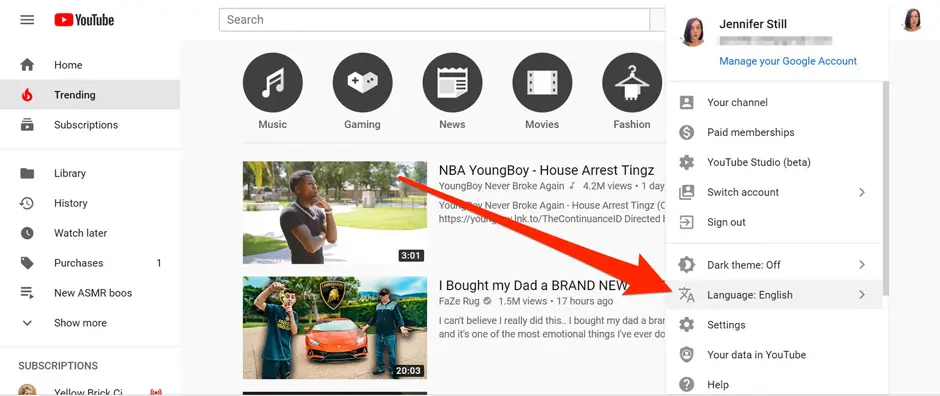
Task: Go to Home in the sidebar
Action: click(x=90, y=65)
